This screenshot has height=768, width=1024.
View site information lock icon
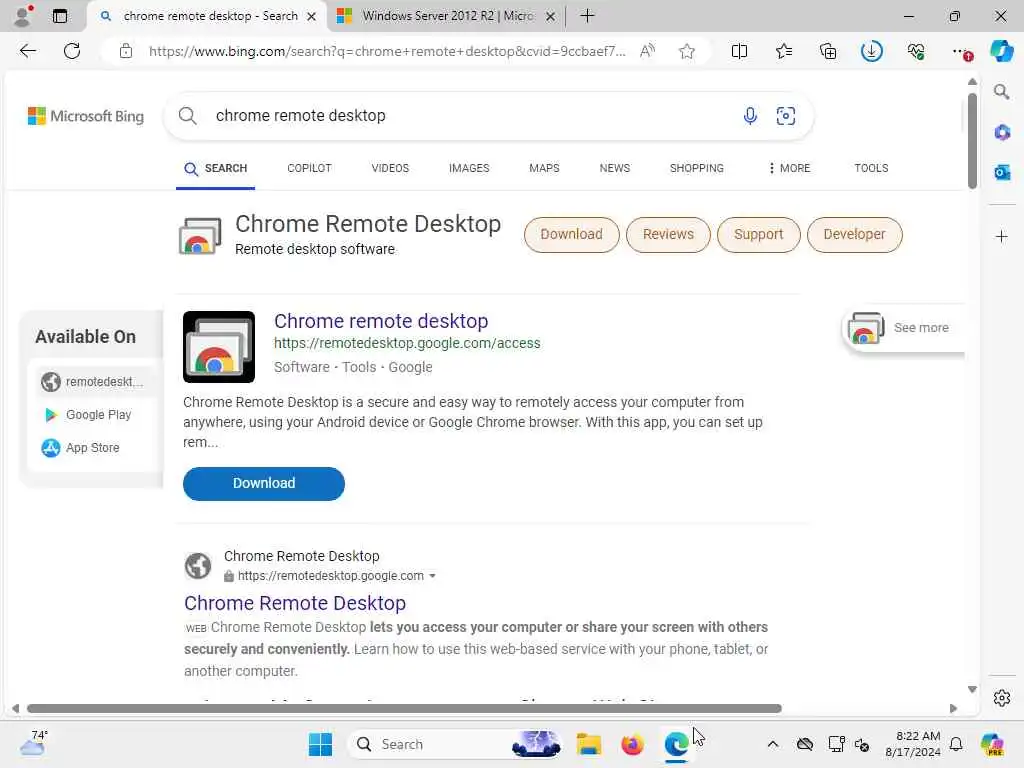coord(126,51)
